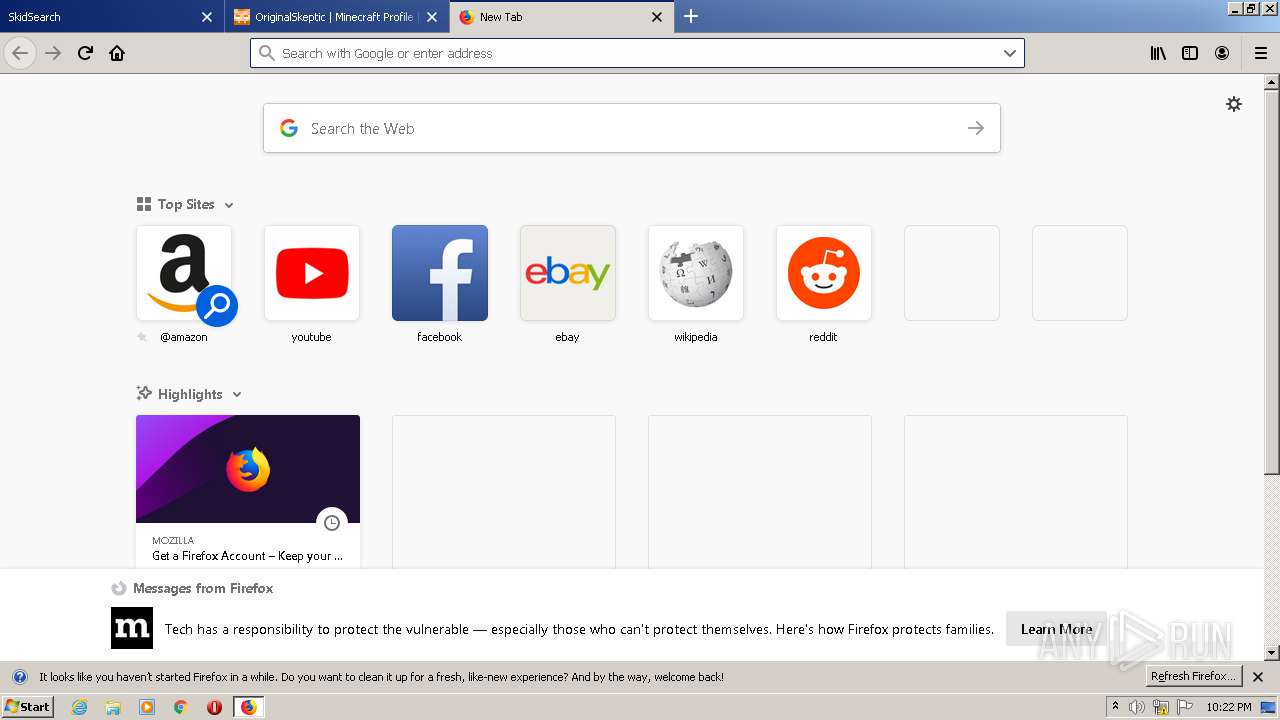Click the page scrollbar down arrow
This screenshot has height=720, width=1280.
tap(1272, 653)
